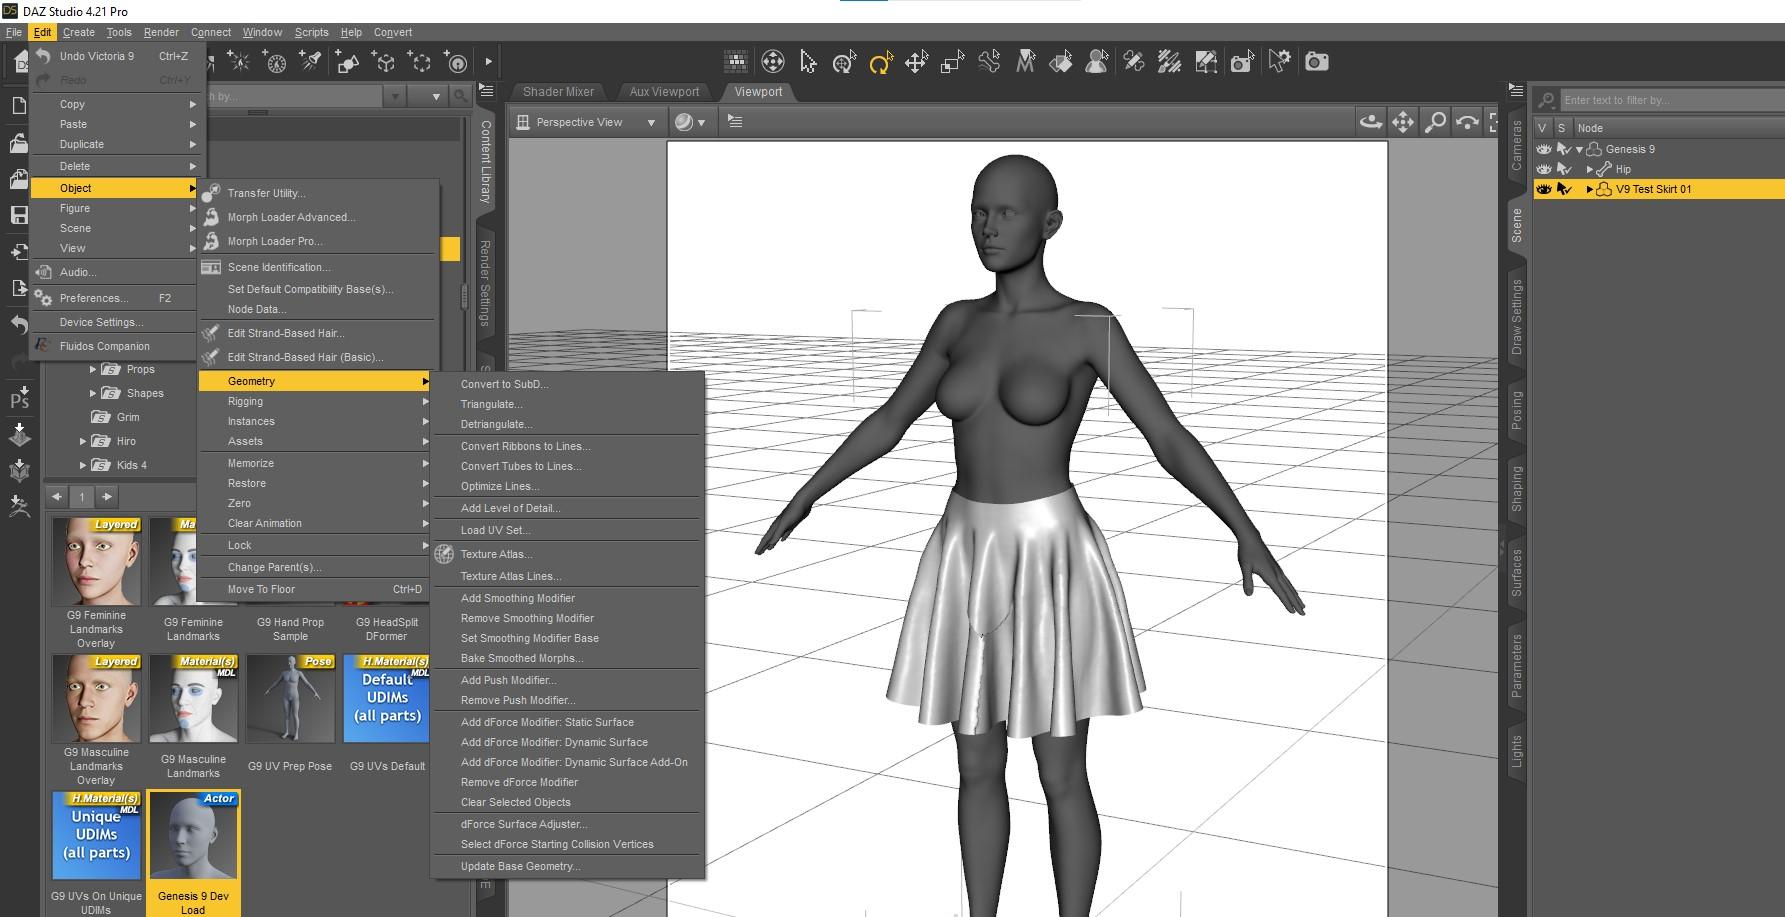Click the camera Render icon
Screen dimensions: 1785x917
point(1317,62)
